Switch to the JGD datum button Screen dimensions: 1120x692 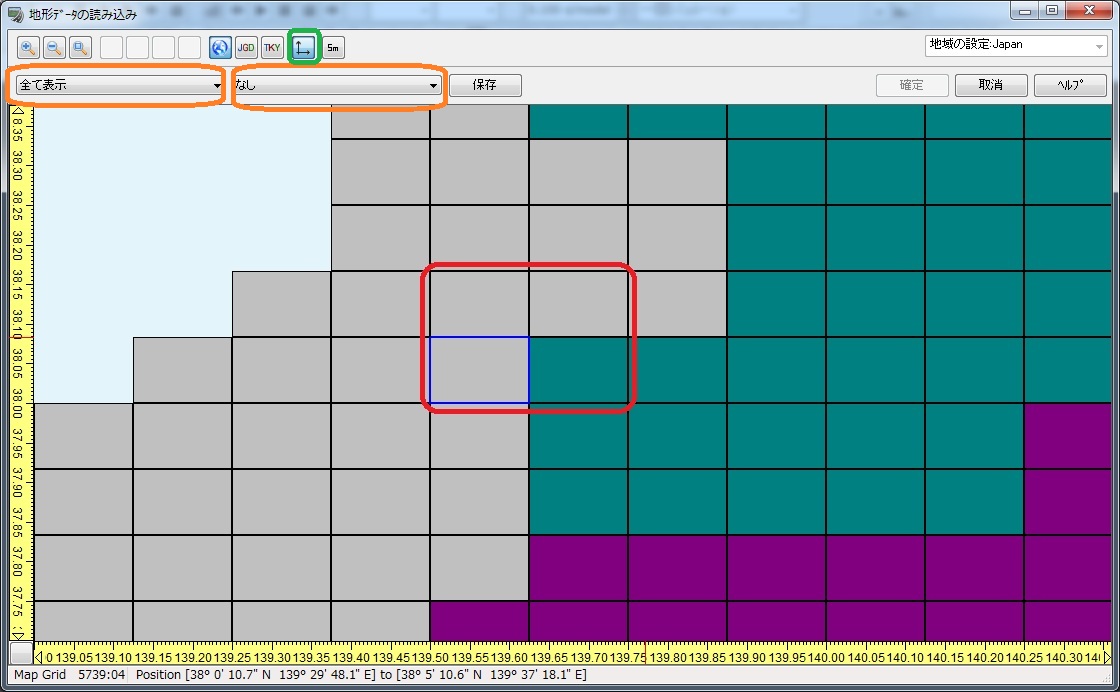tap(246, 48)
